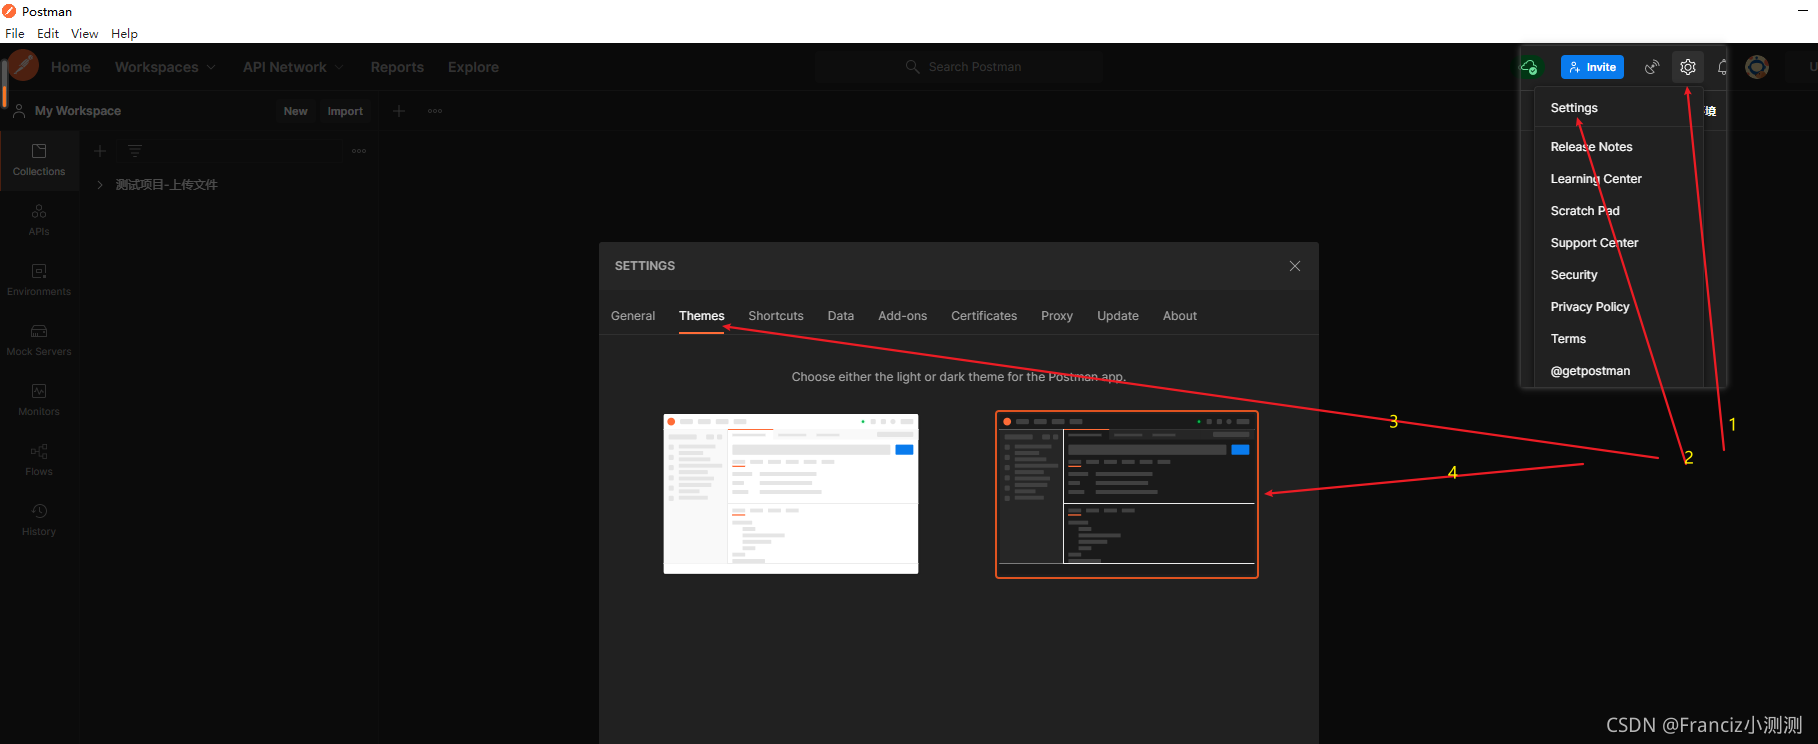The height and width of the screenshot is (744, 1818).
Task: Open Explore in top navigation
Action: tap(473, 67)
